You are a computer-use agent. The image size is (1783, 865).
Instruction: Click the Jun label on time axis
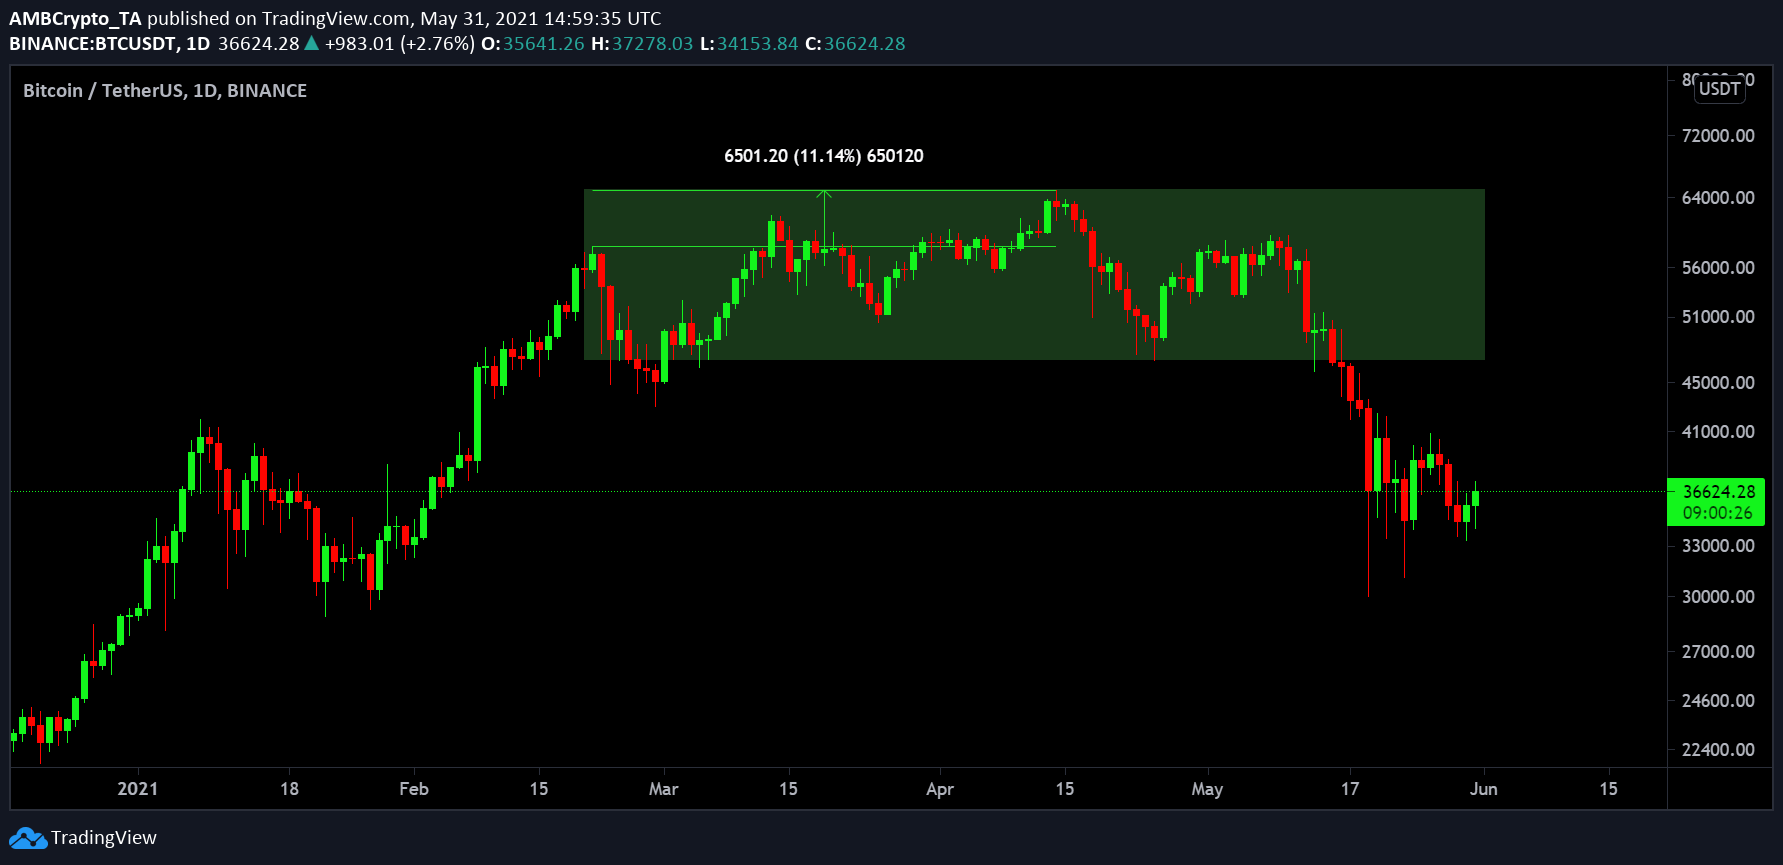point(1484,789)
